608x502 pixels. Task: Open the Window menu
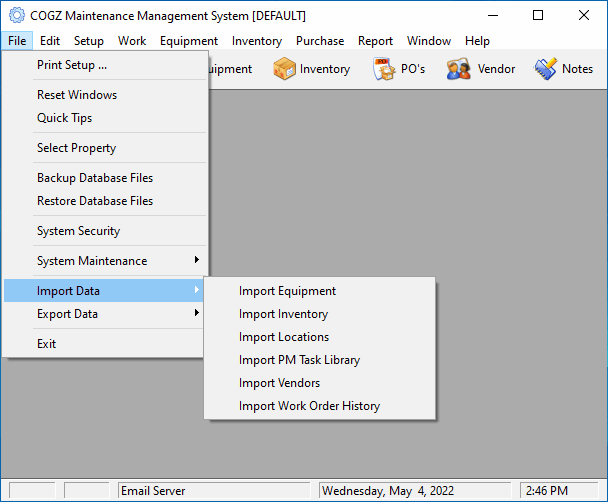(429, 41)
